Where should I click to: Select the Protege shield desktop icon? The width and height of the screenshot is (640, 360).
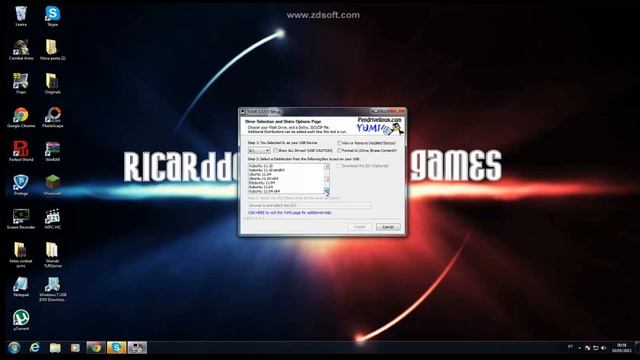[x=21, y=185]
